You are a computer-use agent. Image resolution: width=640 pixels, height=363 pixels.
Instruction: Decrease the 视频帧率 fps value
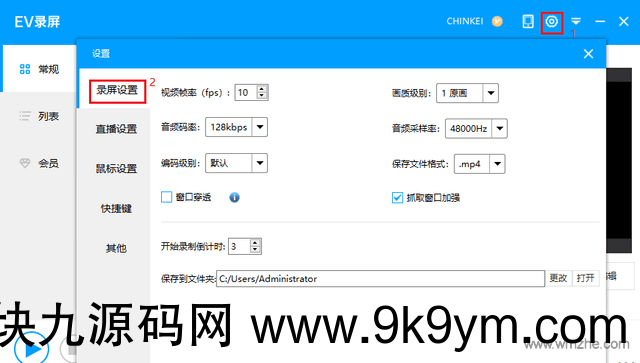pyautogui.click(x=262, y=96)
